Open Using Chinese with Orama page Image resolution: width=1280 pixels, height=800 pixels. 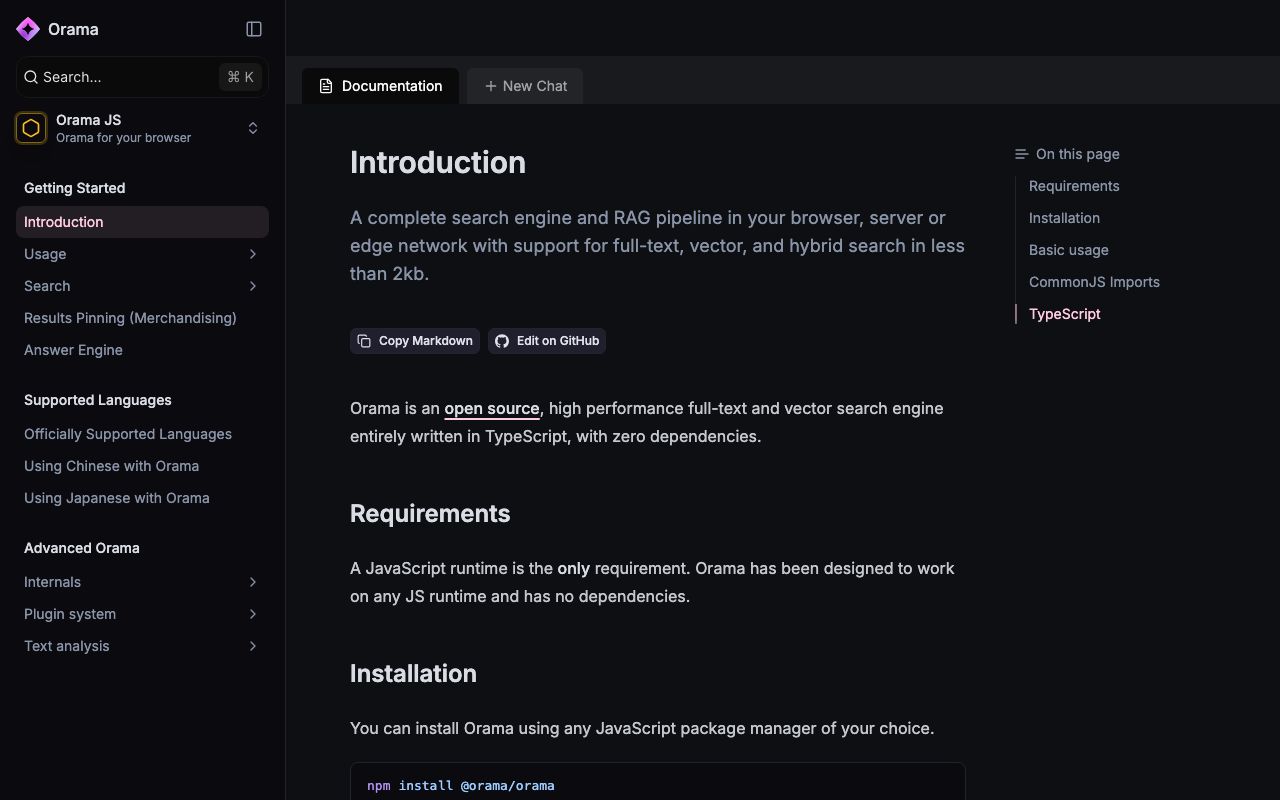click(x=142, y=466)
